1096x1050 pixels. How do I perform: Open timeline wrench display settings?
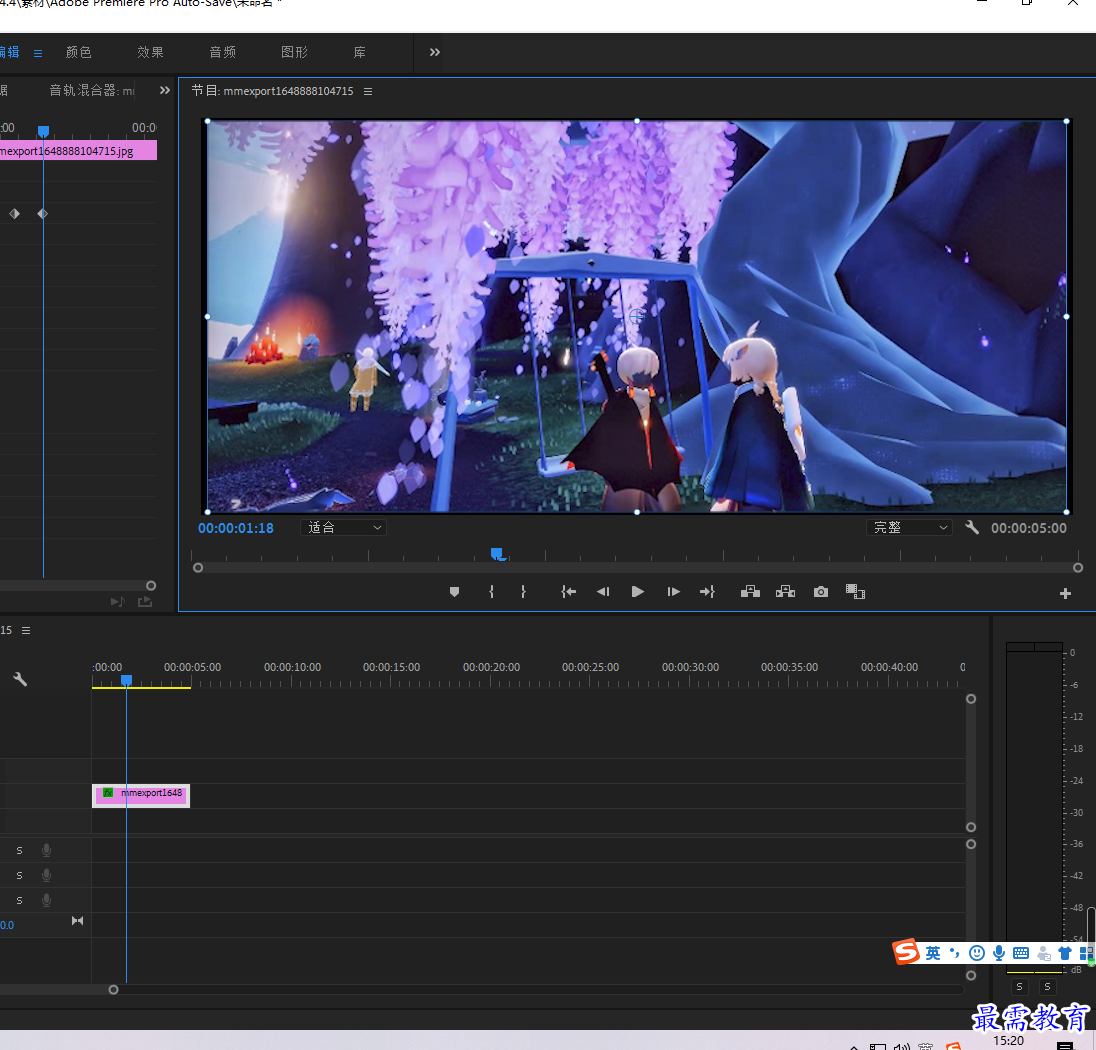[20, 679]
